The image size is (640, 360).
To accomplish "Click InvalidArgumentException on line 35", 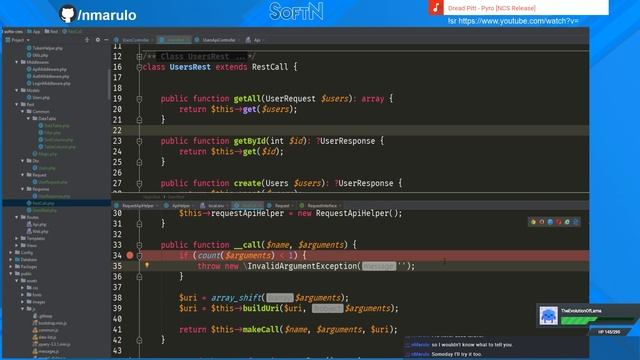I will tap(302, 266).
